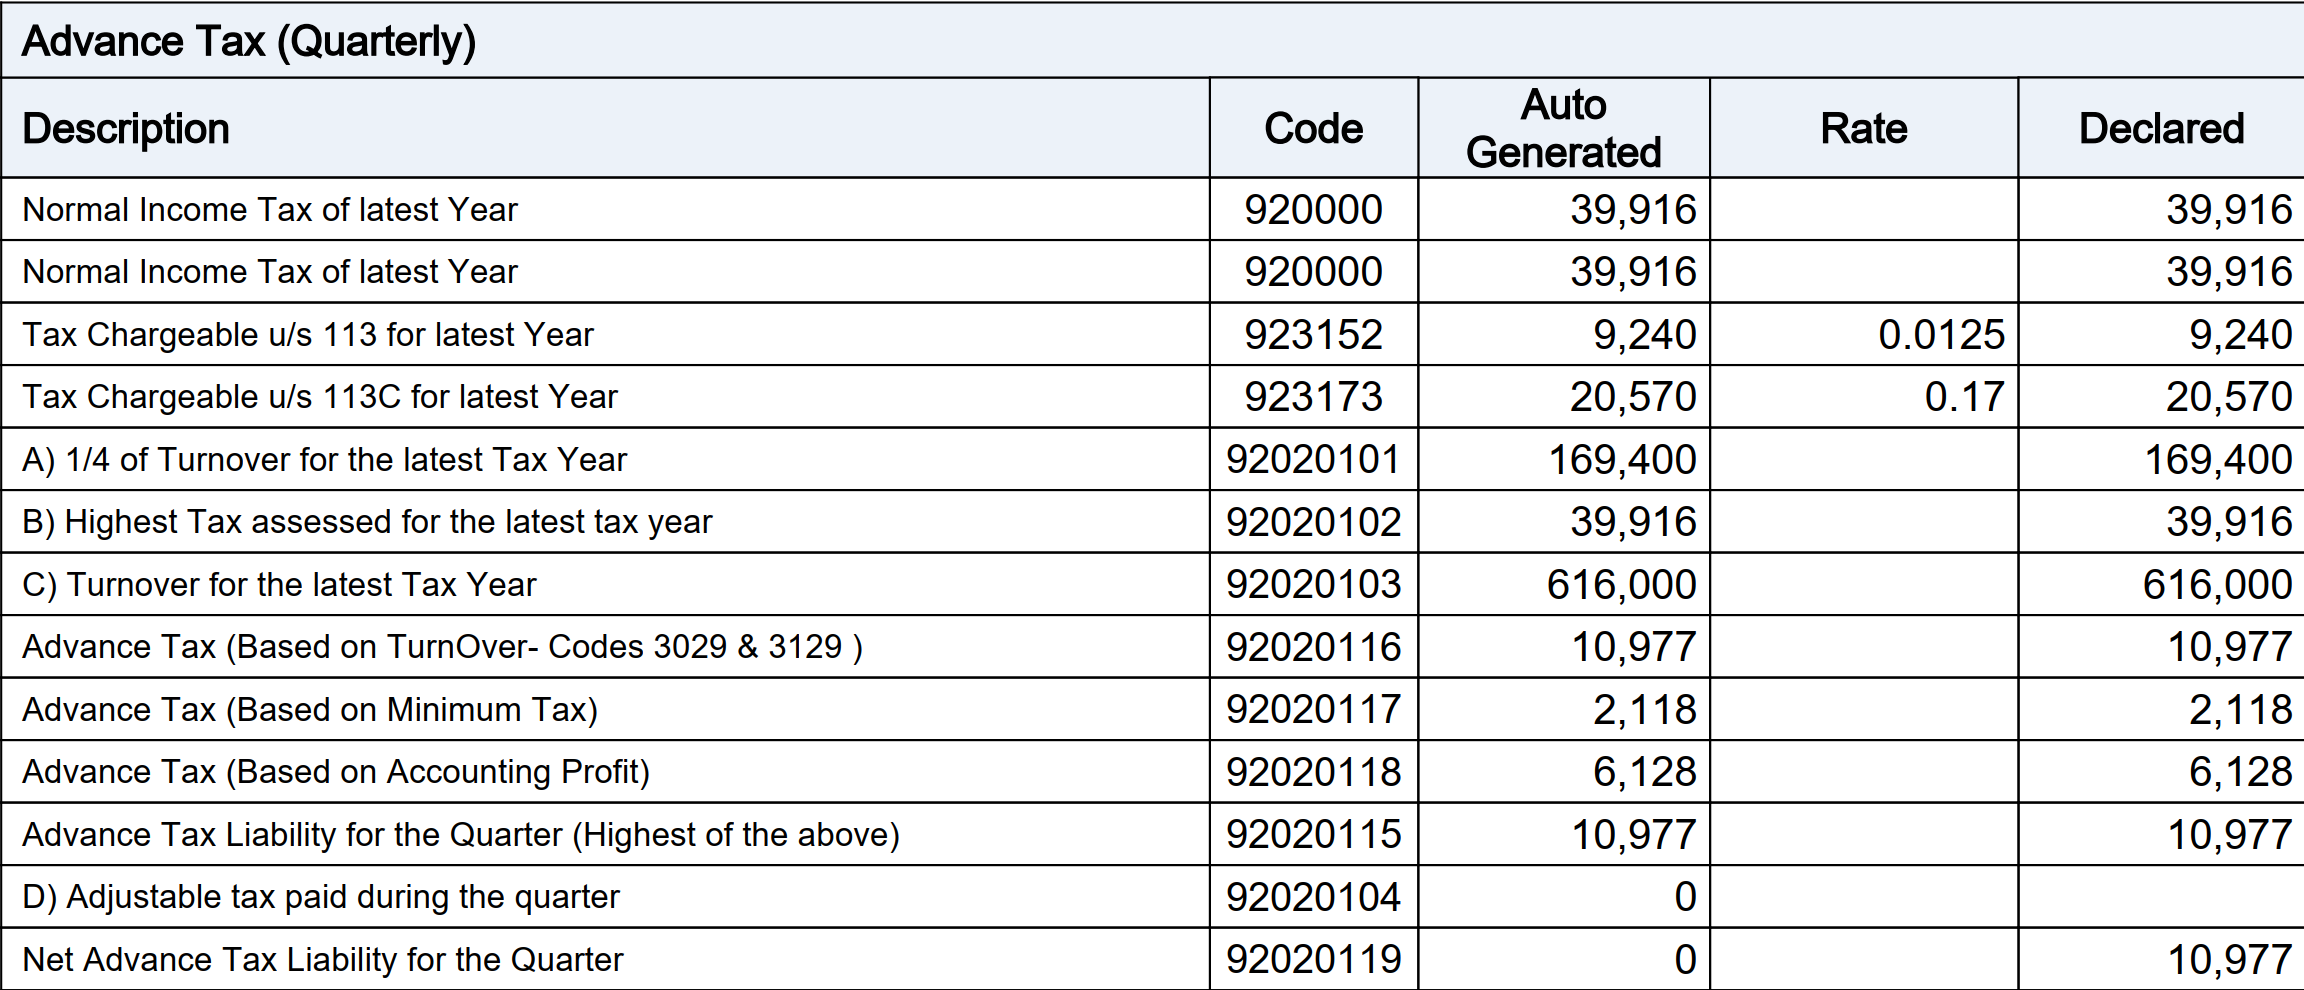This screenshot has height=990, width=2304.
Task: Click Declared 2,118 in Minimum Tax row
Action: (x=2240, y=710)
